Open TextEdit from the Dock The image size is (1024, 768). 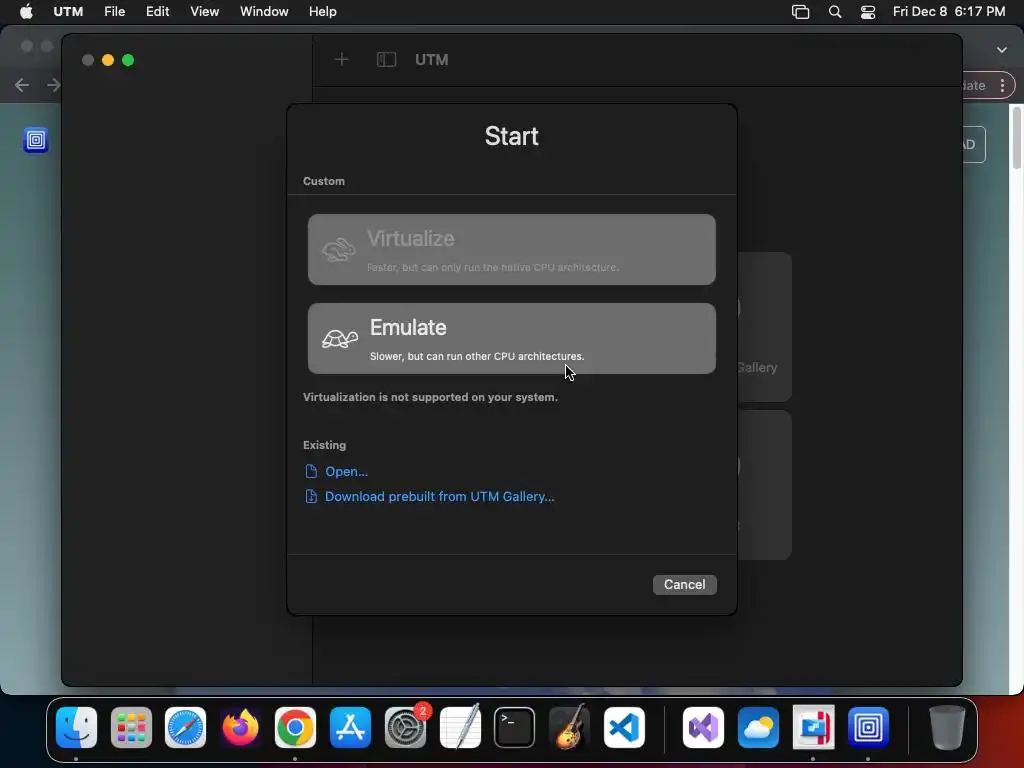(x=460, y=728)
